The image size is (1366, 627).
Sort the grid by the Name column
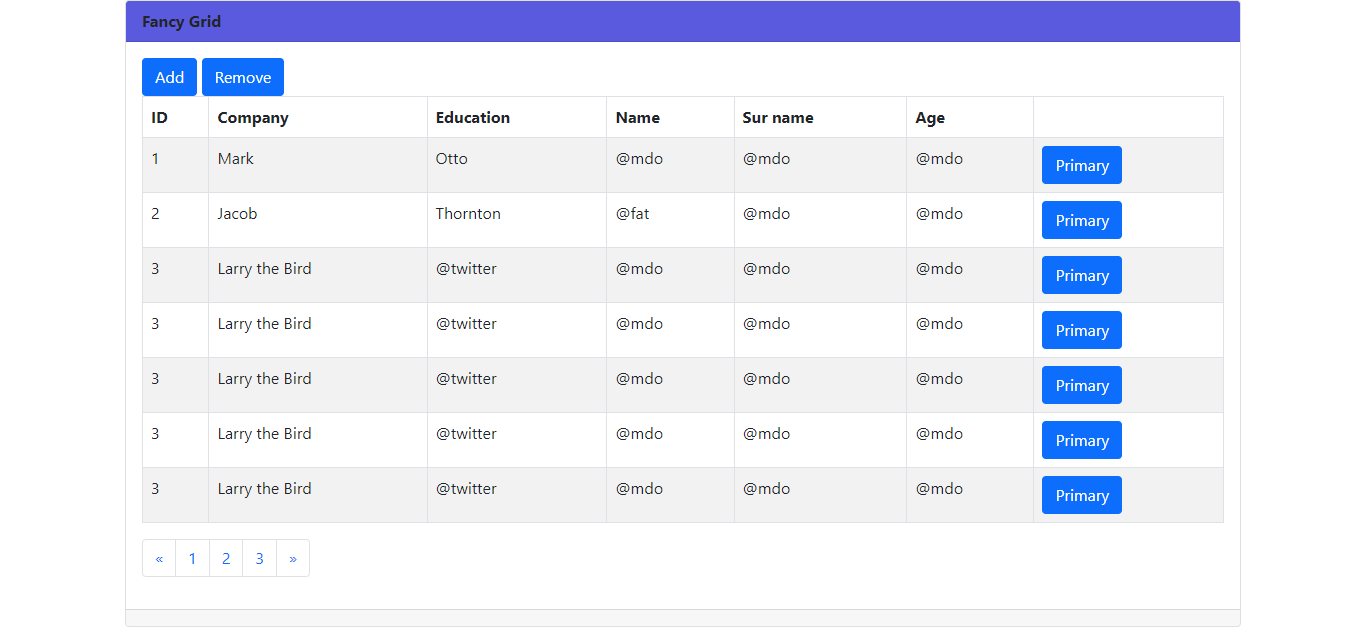[x=637, y=117]
